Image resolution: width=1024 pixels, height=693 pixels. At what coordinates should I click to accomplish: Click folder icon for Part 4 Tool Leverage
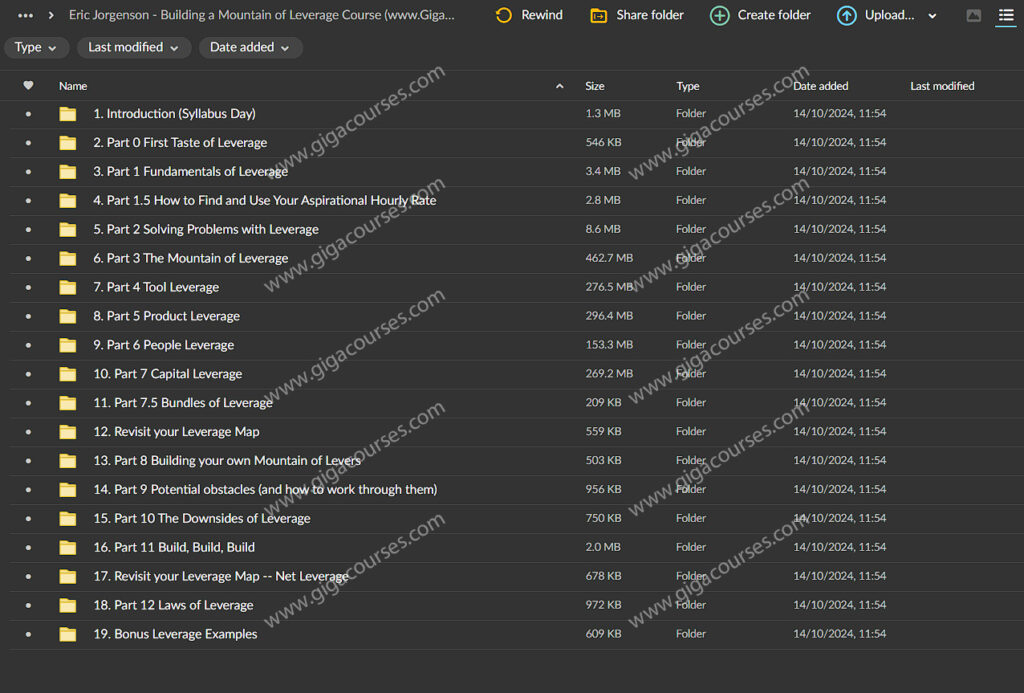(68, 287)
